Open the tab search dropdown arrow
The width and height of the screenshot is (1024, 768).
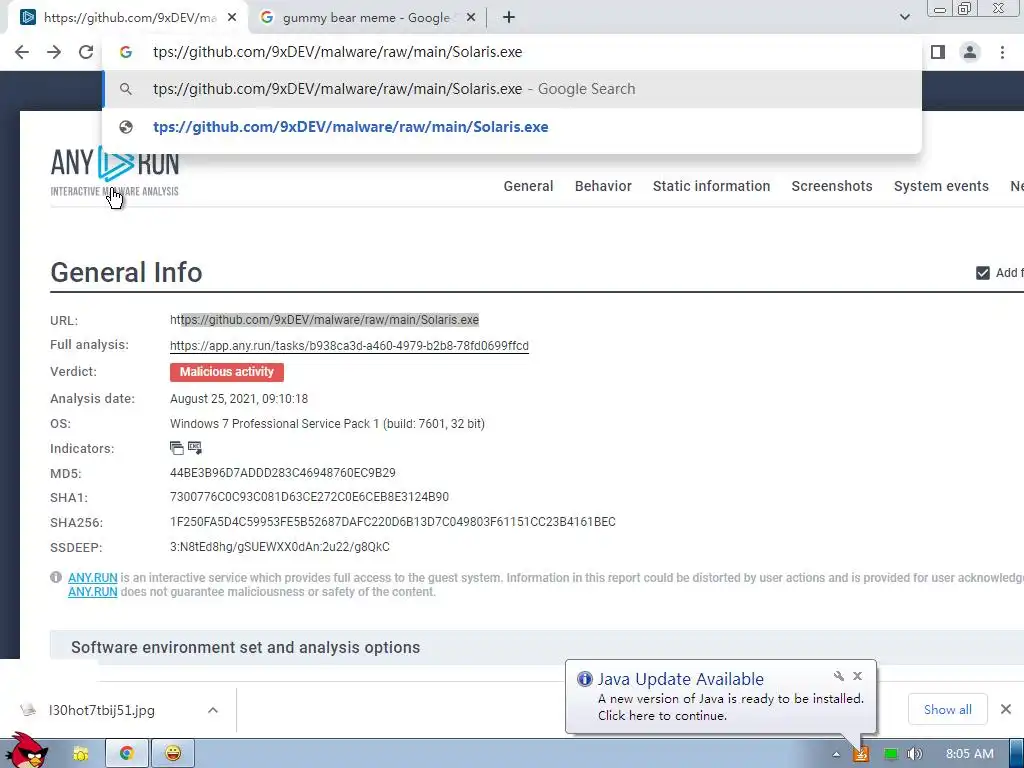[x=904, y=17]
